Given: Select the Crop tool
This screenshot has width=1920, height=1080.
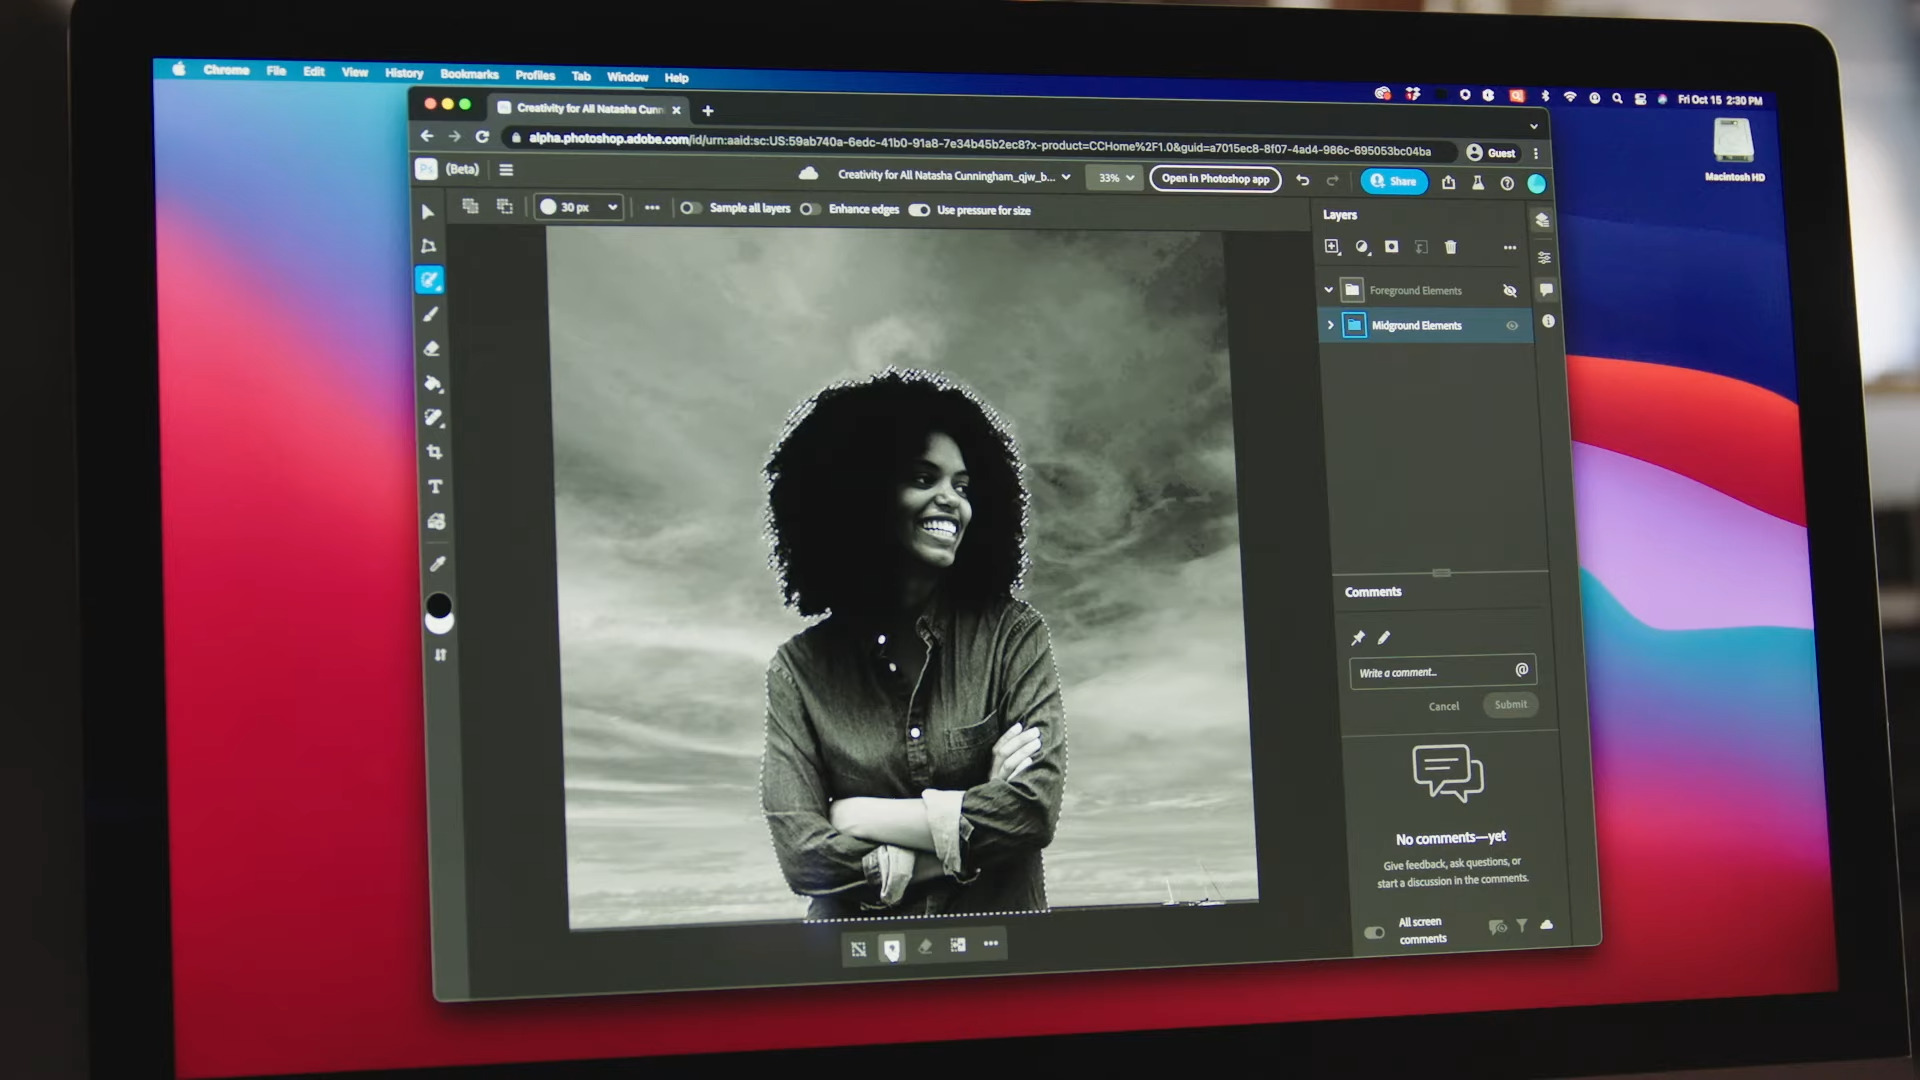Looking at the screenshot, I should (x=435, y=452).
